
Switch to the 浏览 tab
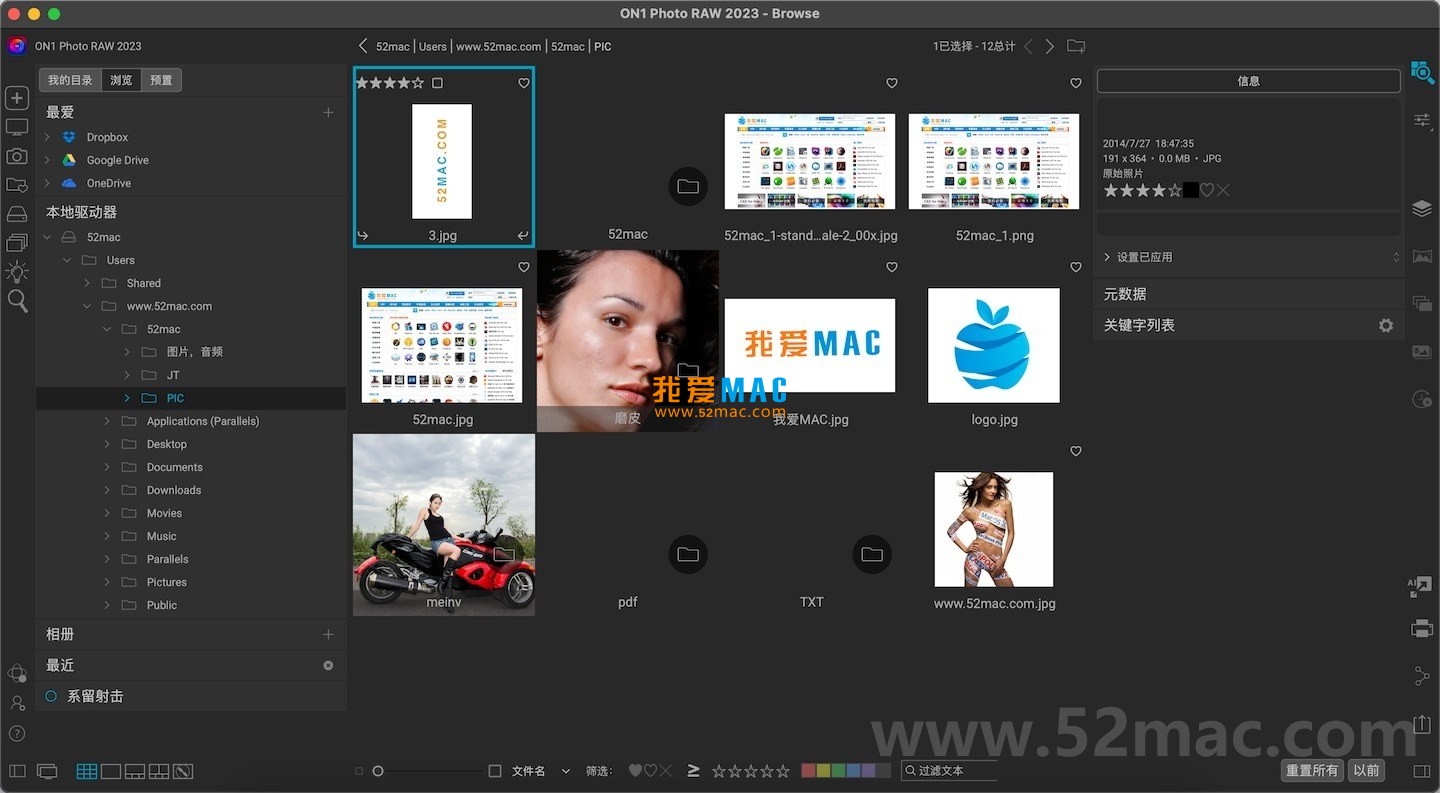121,80
